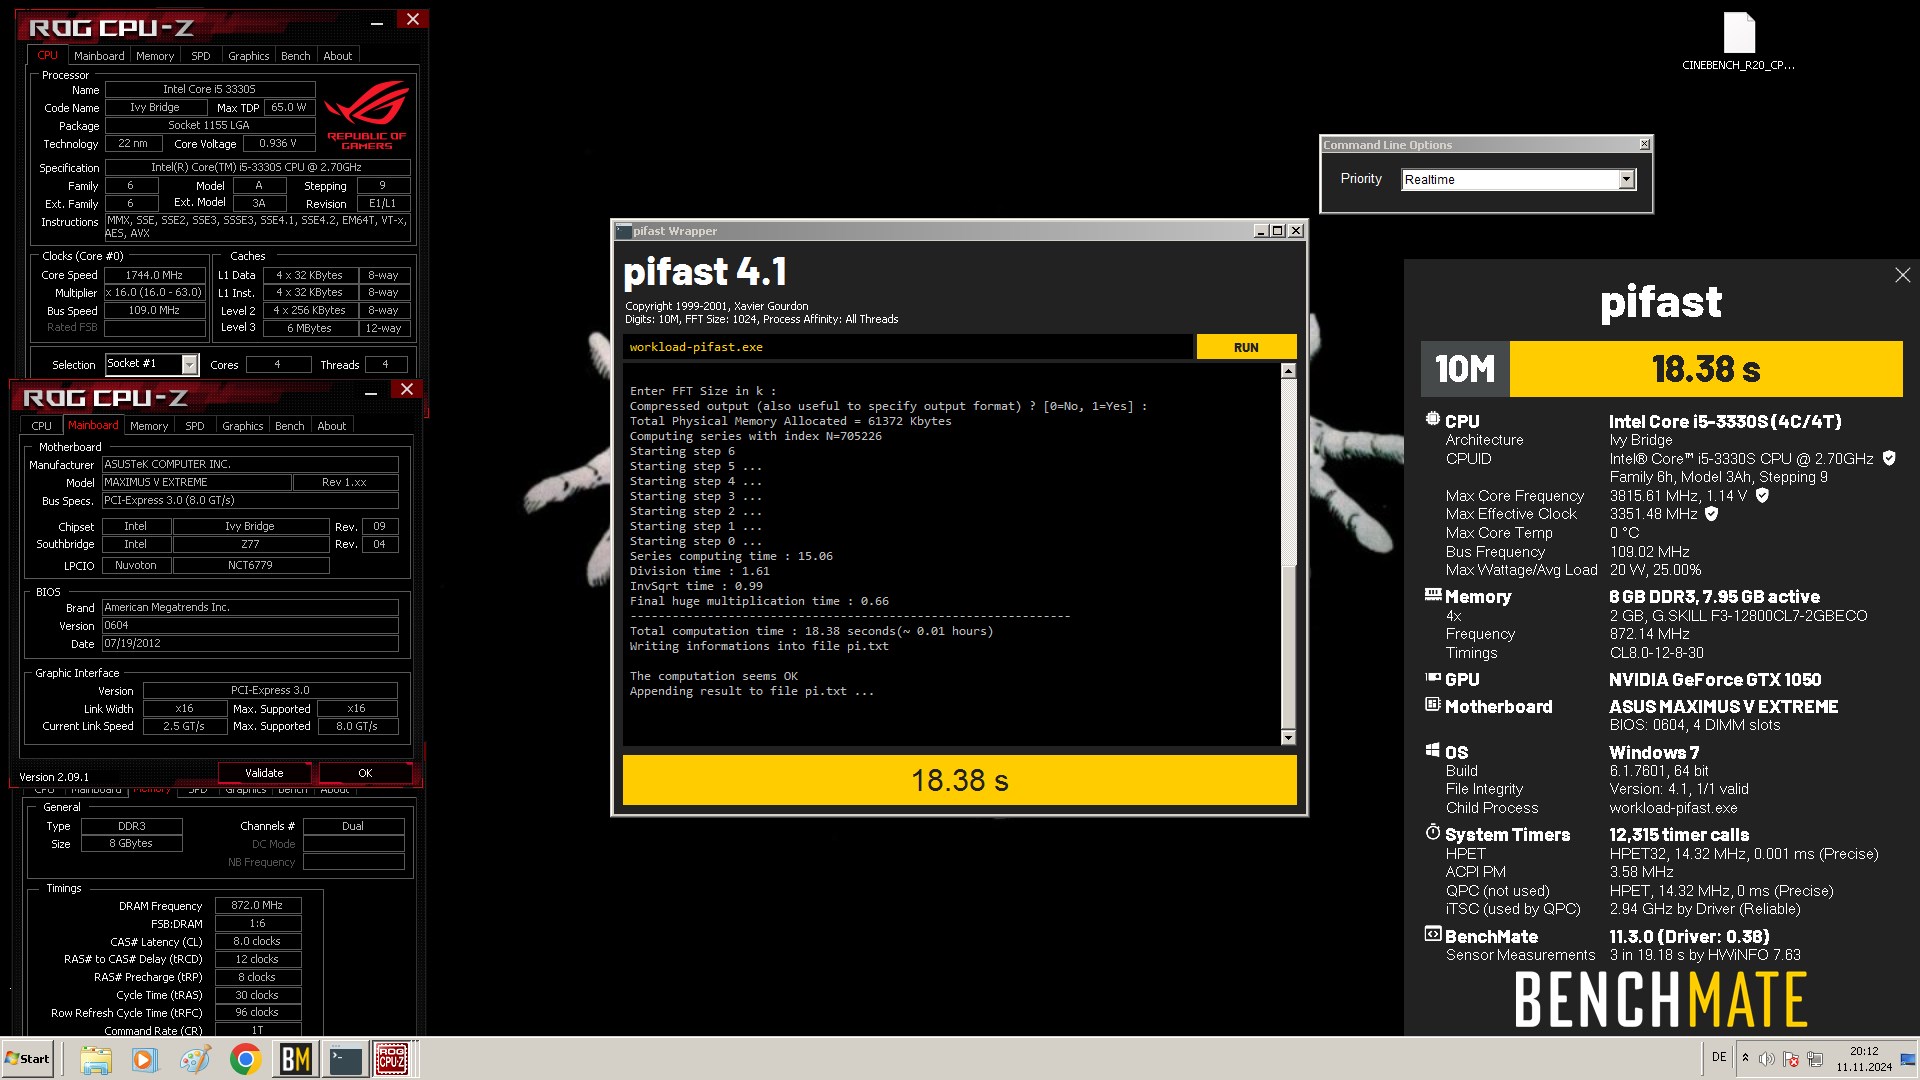
Task: Click the pifast Wrapper title bar icon
Action: point(623,231)
